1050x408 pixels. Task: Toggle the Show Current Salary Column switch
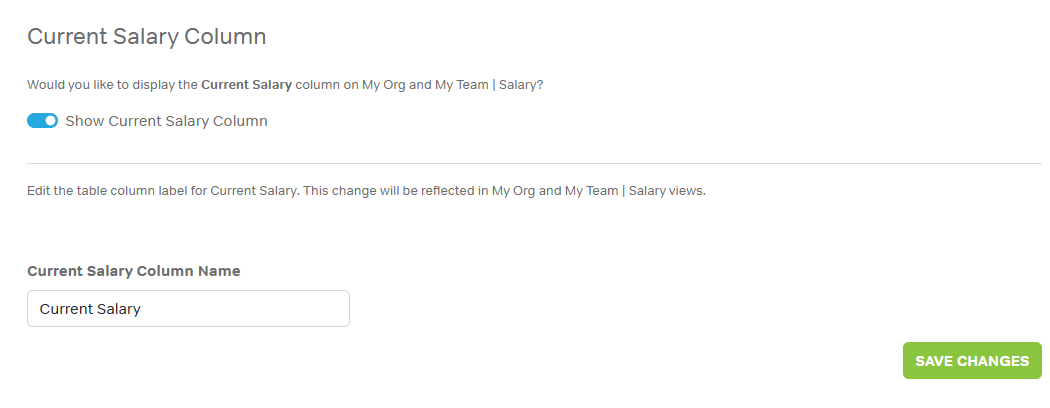point(42,121)
